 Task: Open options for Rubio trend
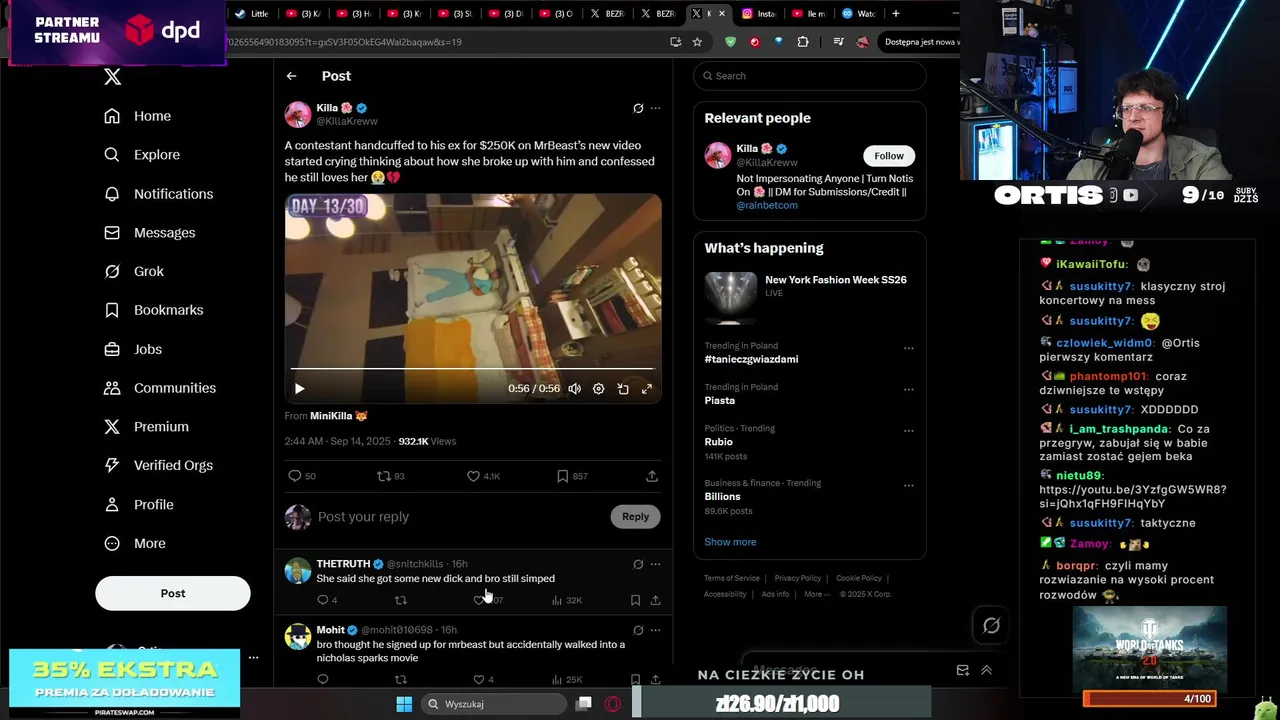pos(909,430)
